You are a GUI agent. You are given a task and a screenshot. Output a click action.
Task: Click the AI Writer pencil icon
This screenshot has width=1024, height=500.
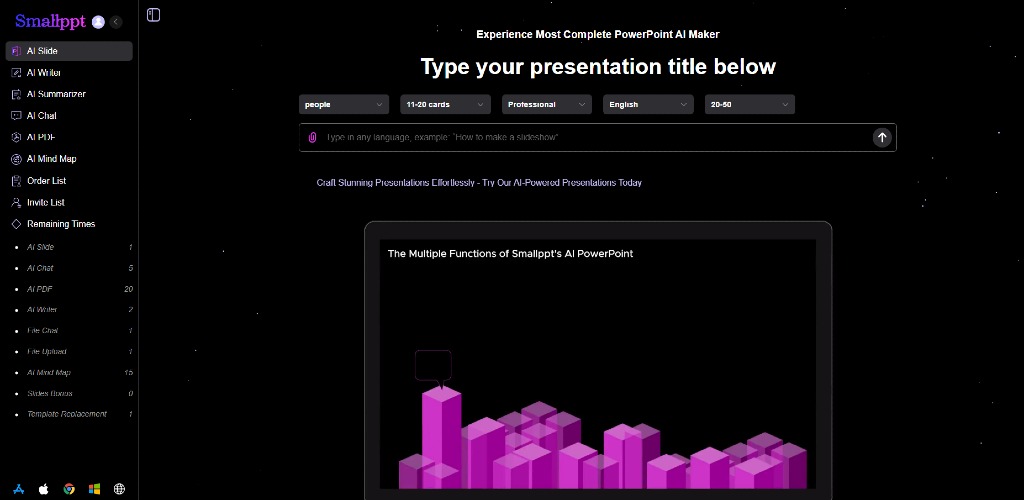[16, 72]
